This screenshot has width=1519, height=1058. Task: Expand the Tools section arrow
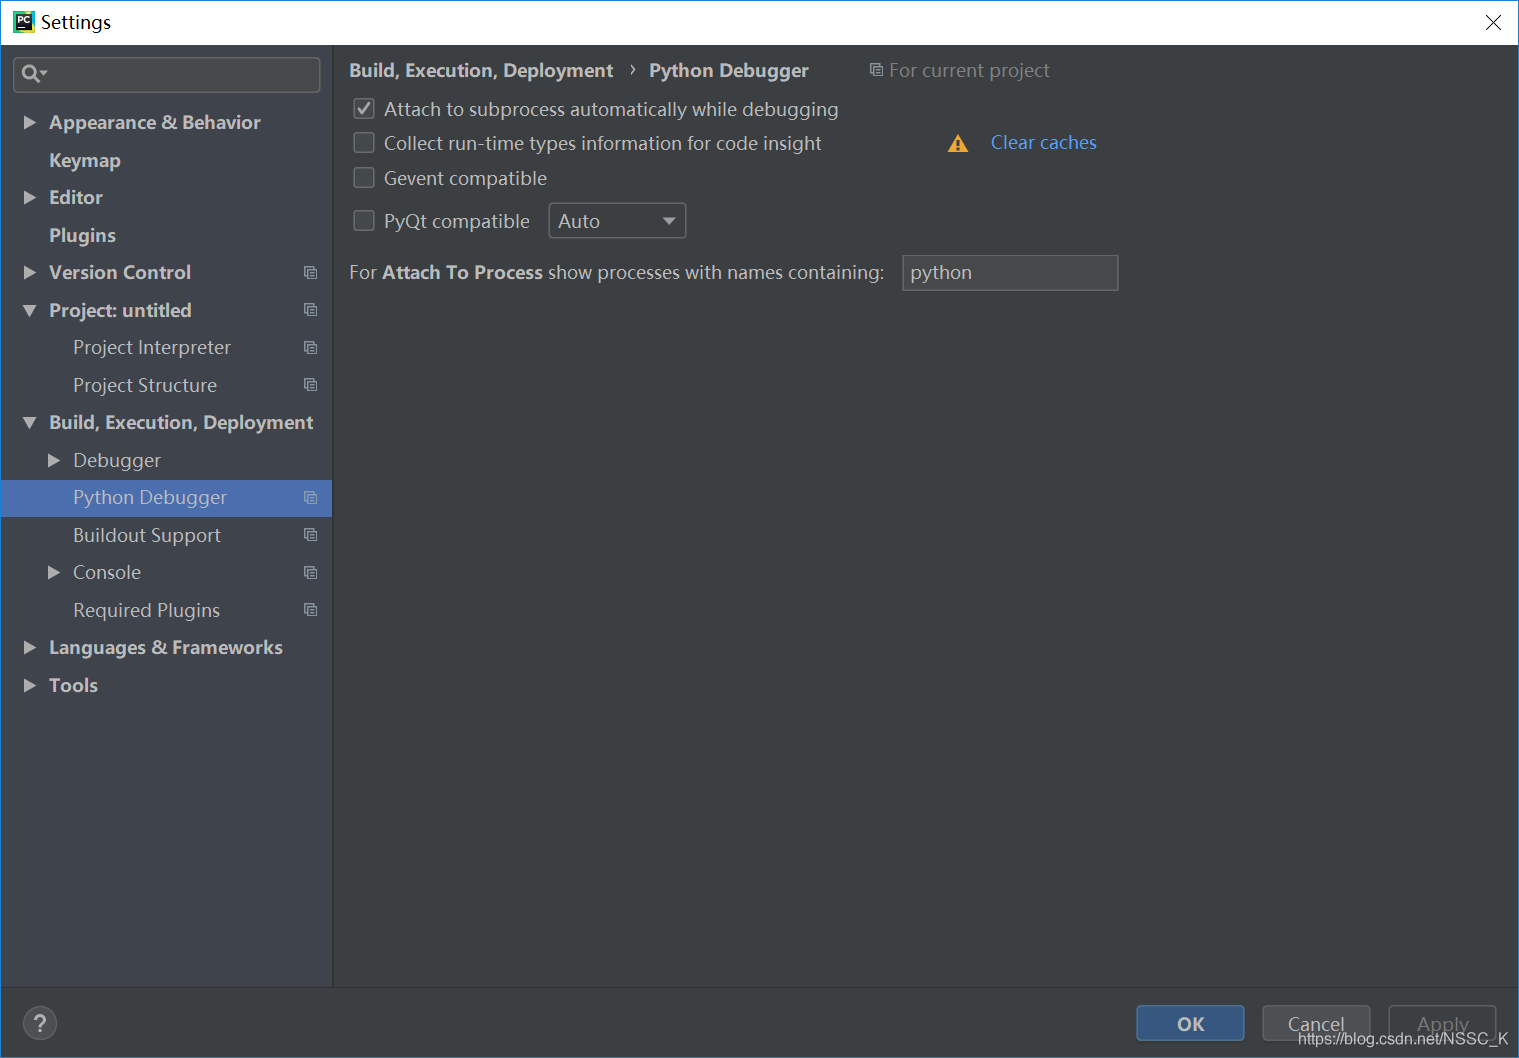click(x=30, y=685)
